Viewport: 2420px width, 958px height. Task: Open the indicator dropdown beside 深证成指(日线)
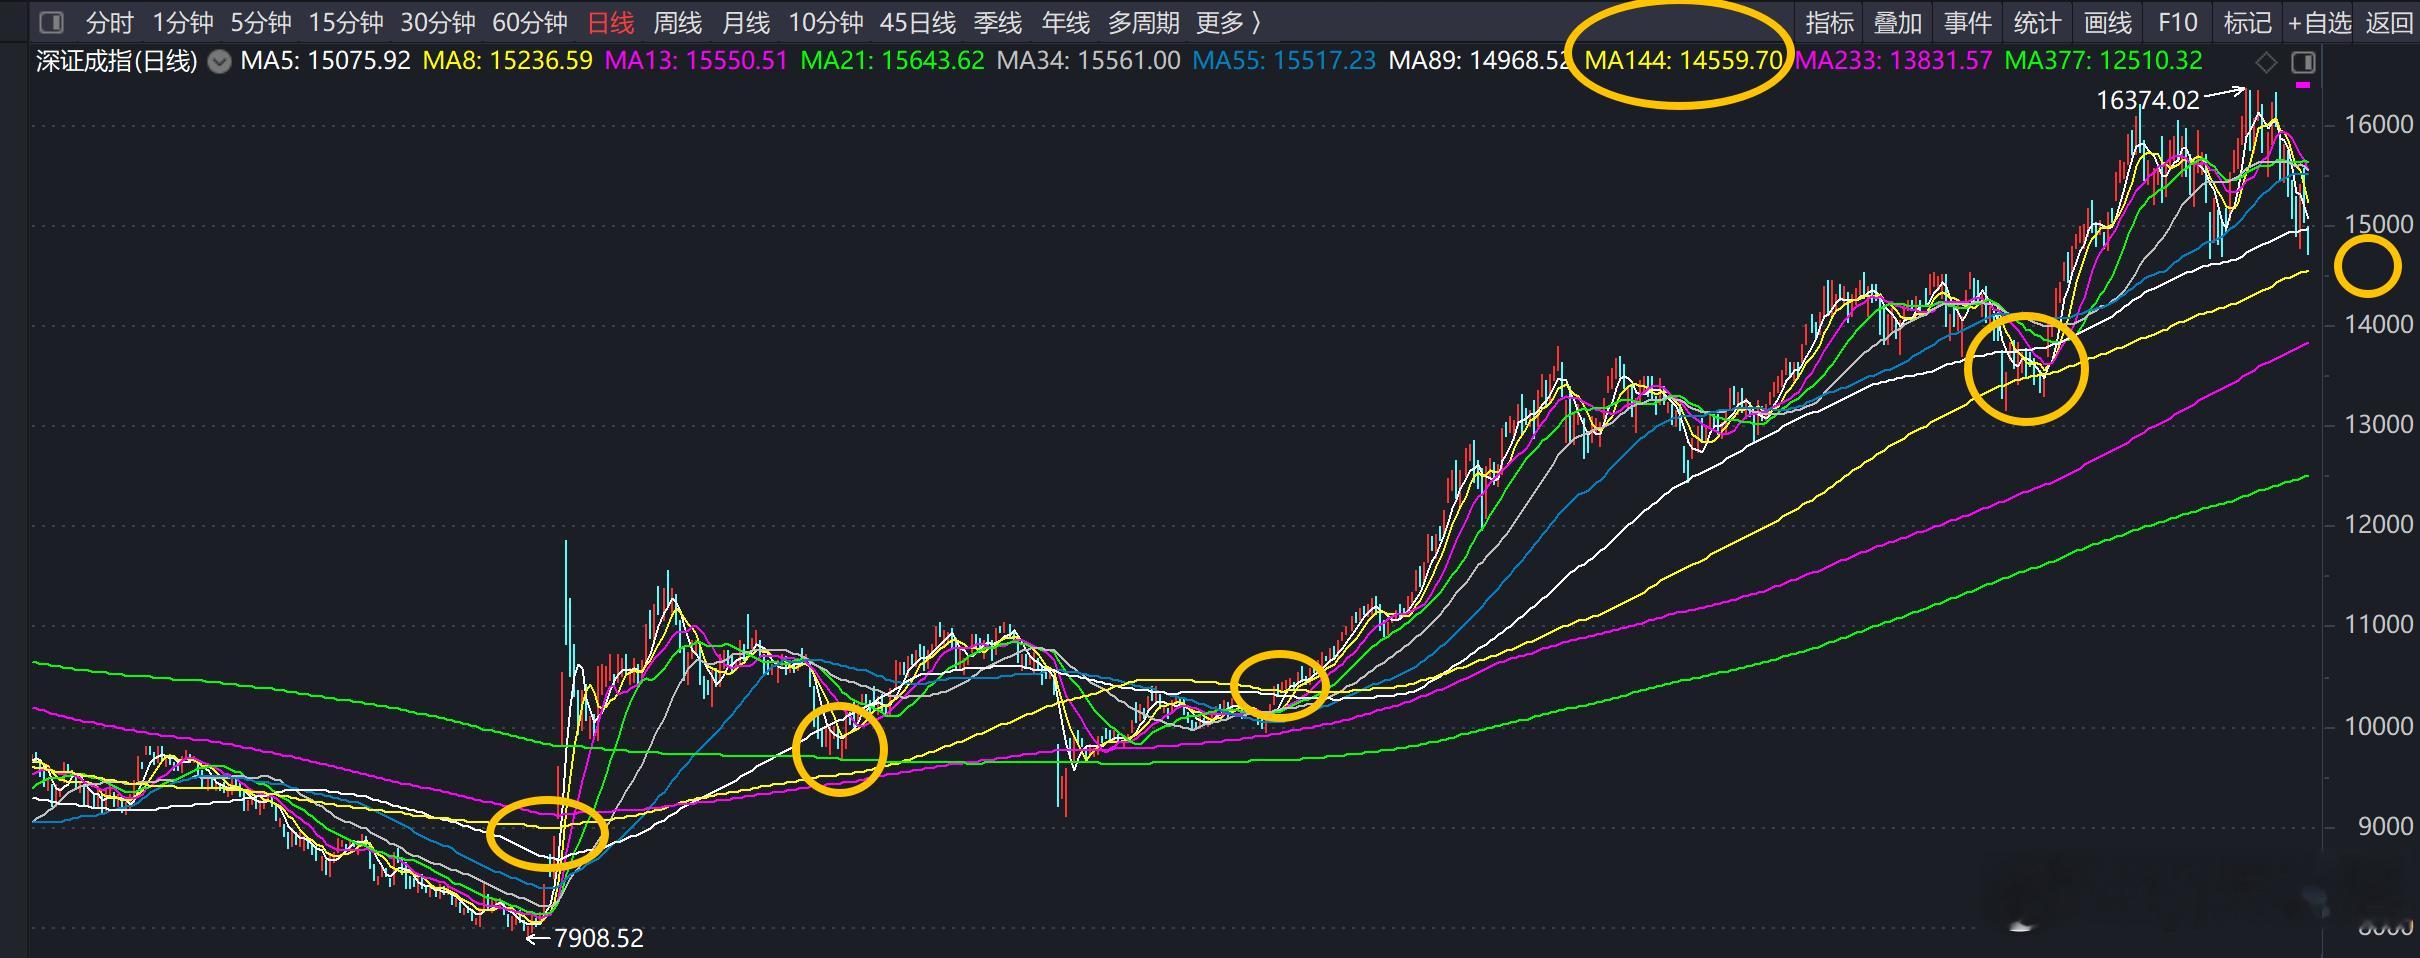coord(220,62)
